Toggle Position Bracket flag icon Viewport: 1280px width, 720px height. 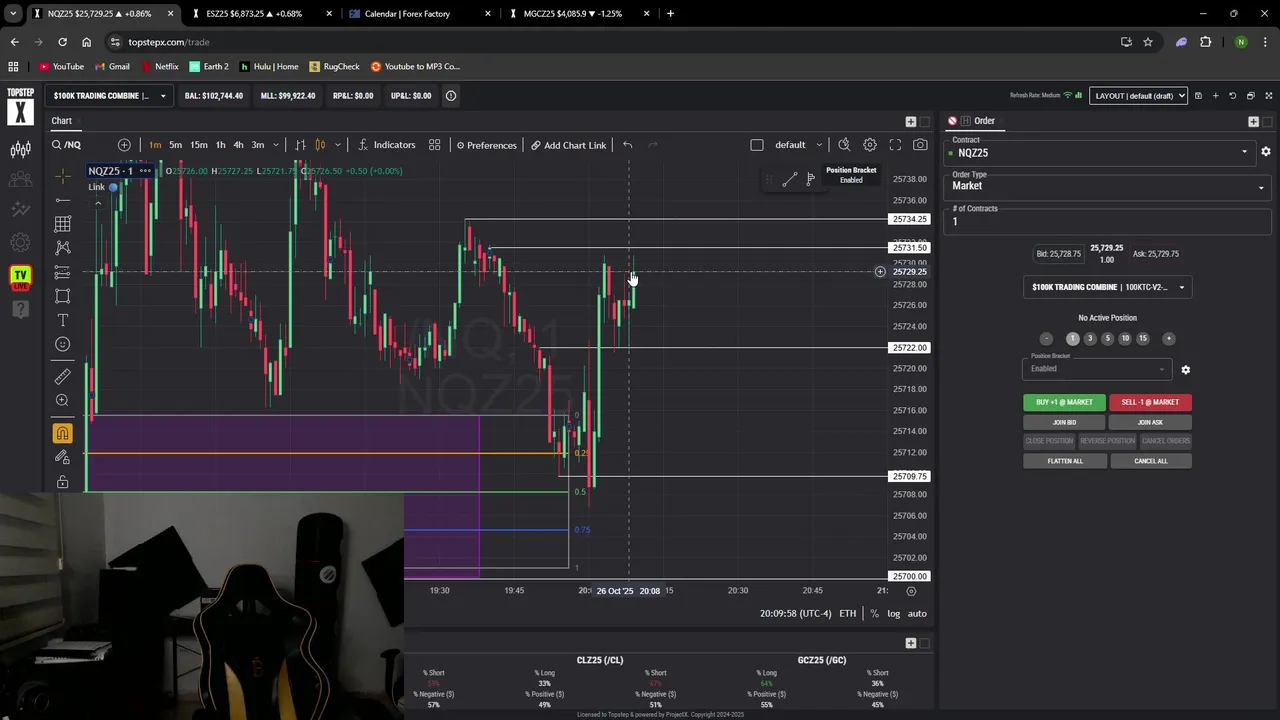[x=810, y=179]
